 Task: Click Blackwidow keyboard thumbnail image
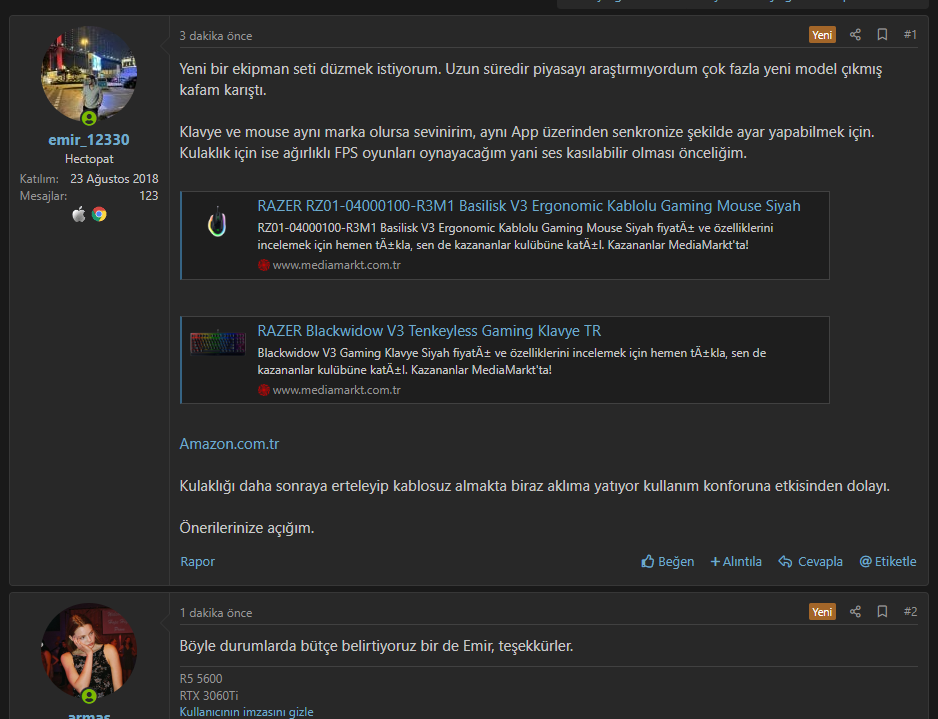[x=218, y=343]
